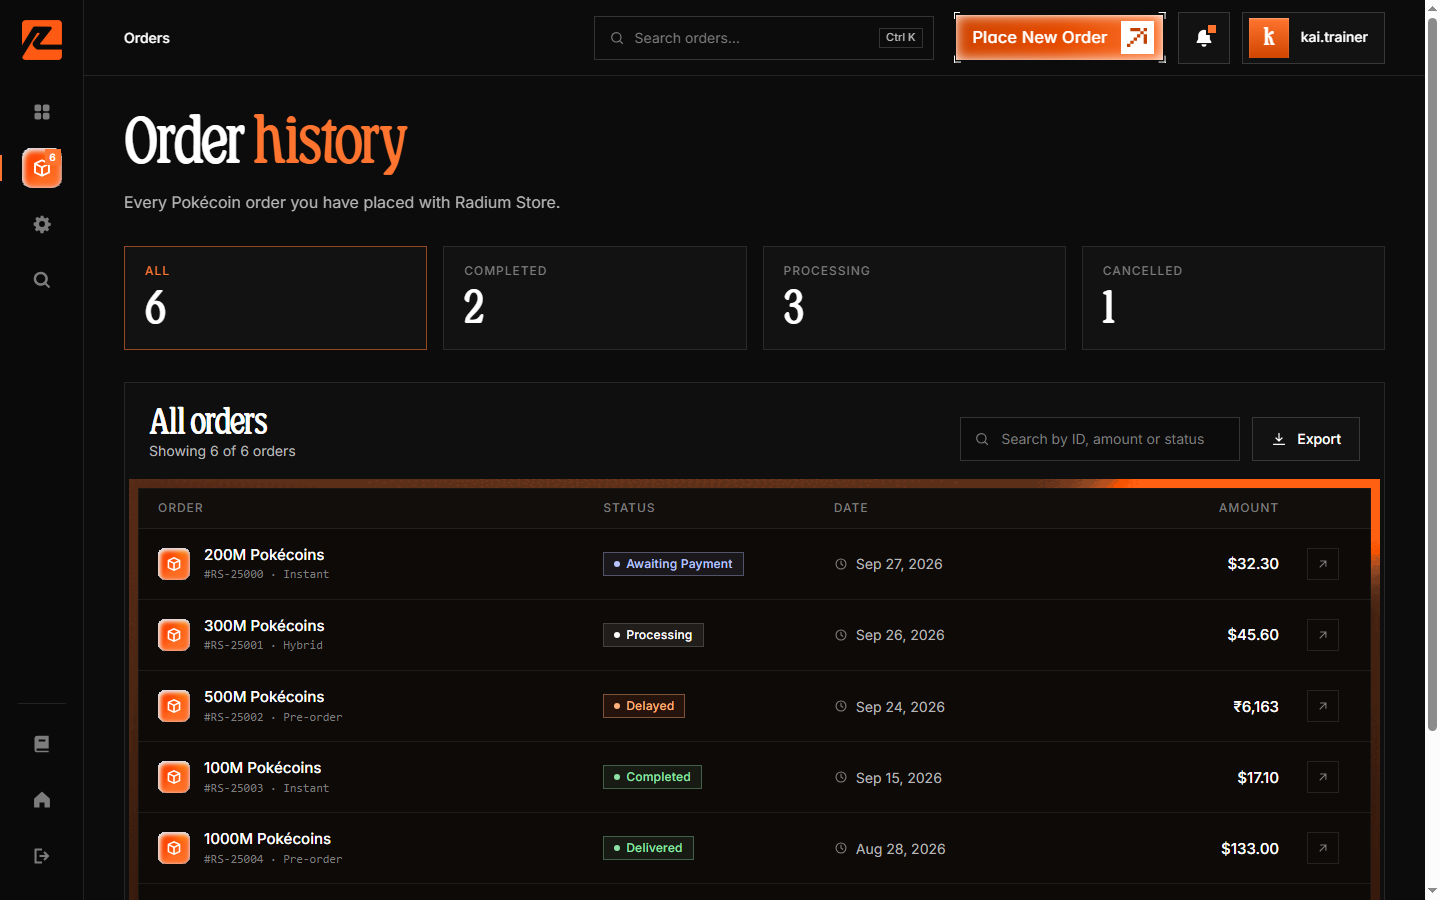Click the Delivered status badge
The width and height of the screenshot is (1440, 900).
click(648, 848)
